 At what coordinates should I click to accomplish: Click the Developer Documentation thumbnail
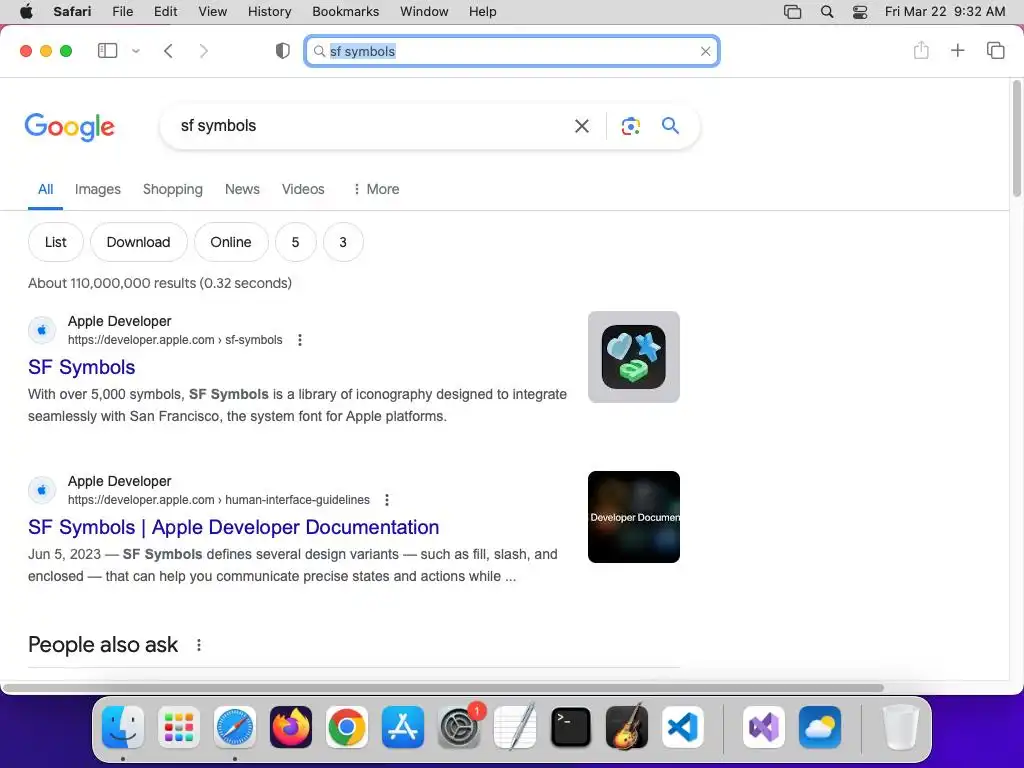pos(633,517)
